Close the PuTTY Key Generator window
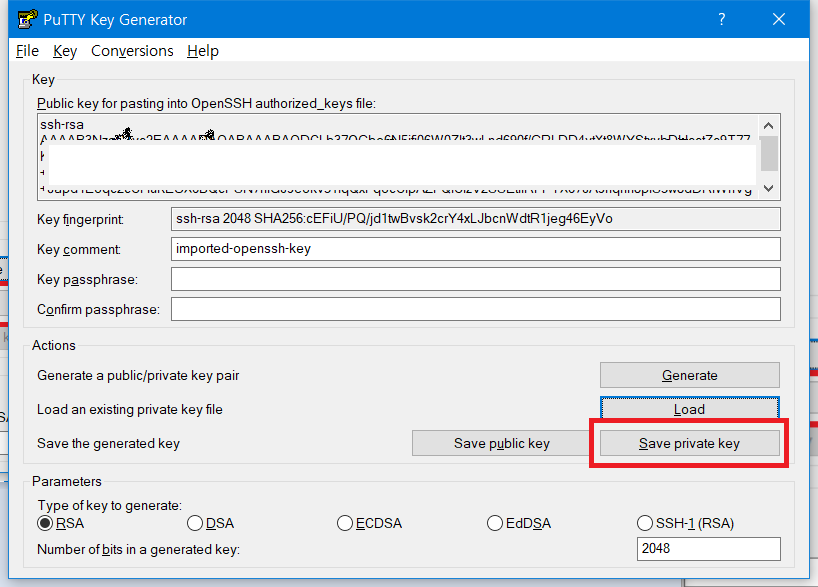The width and height of the screenshot is (818, 587). [x=779, y=19]
